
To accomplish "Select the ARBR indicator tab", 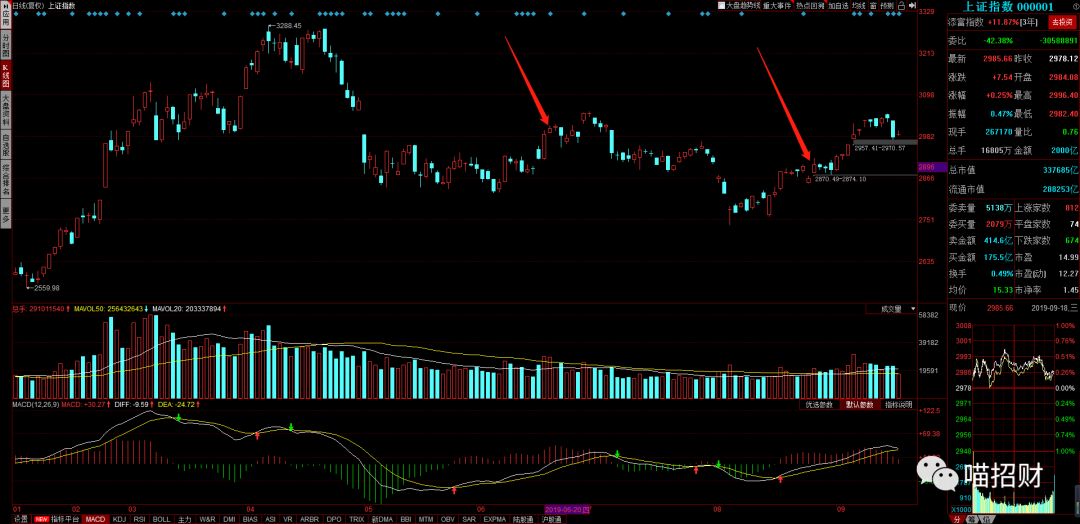I will pyautogui.click(x=310, y=519).
